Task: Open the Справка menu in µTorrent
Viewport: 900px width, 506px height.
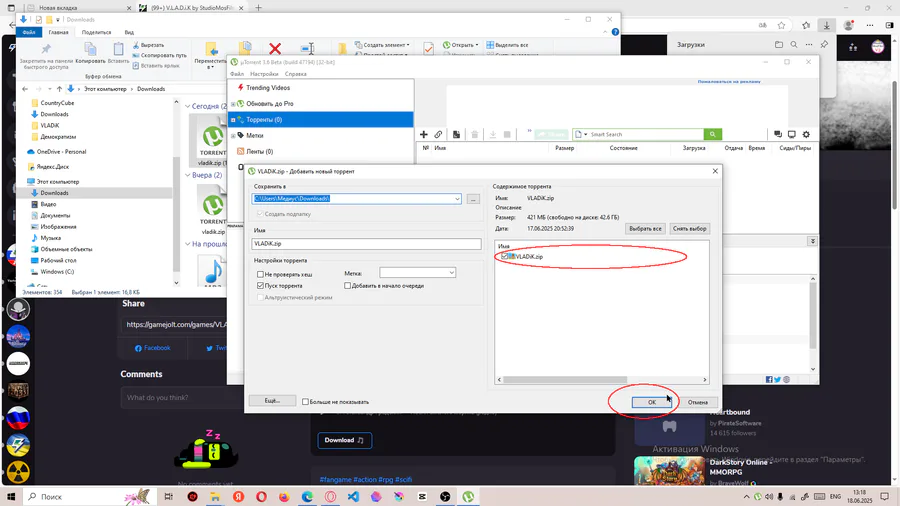Action: (x=296, y=74)
